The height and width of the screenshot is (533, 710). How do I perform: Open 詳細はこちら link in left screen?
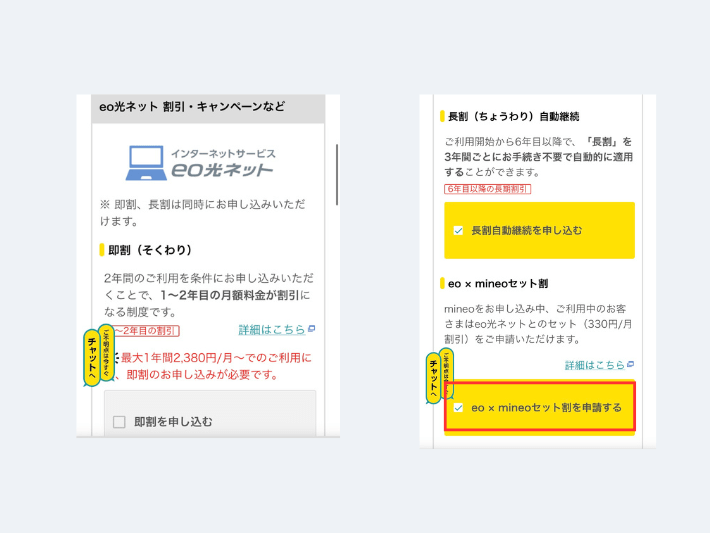click(x=272, y=330)
